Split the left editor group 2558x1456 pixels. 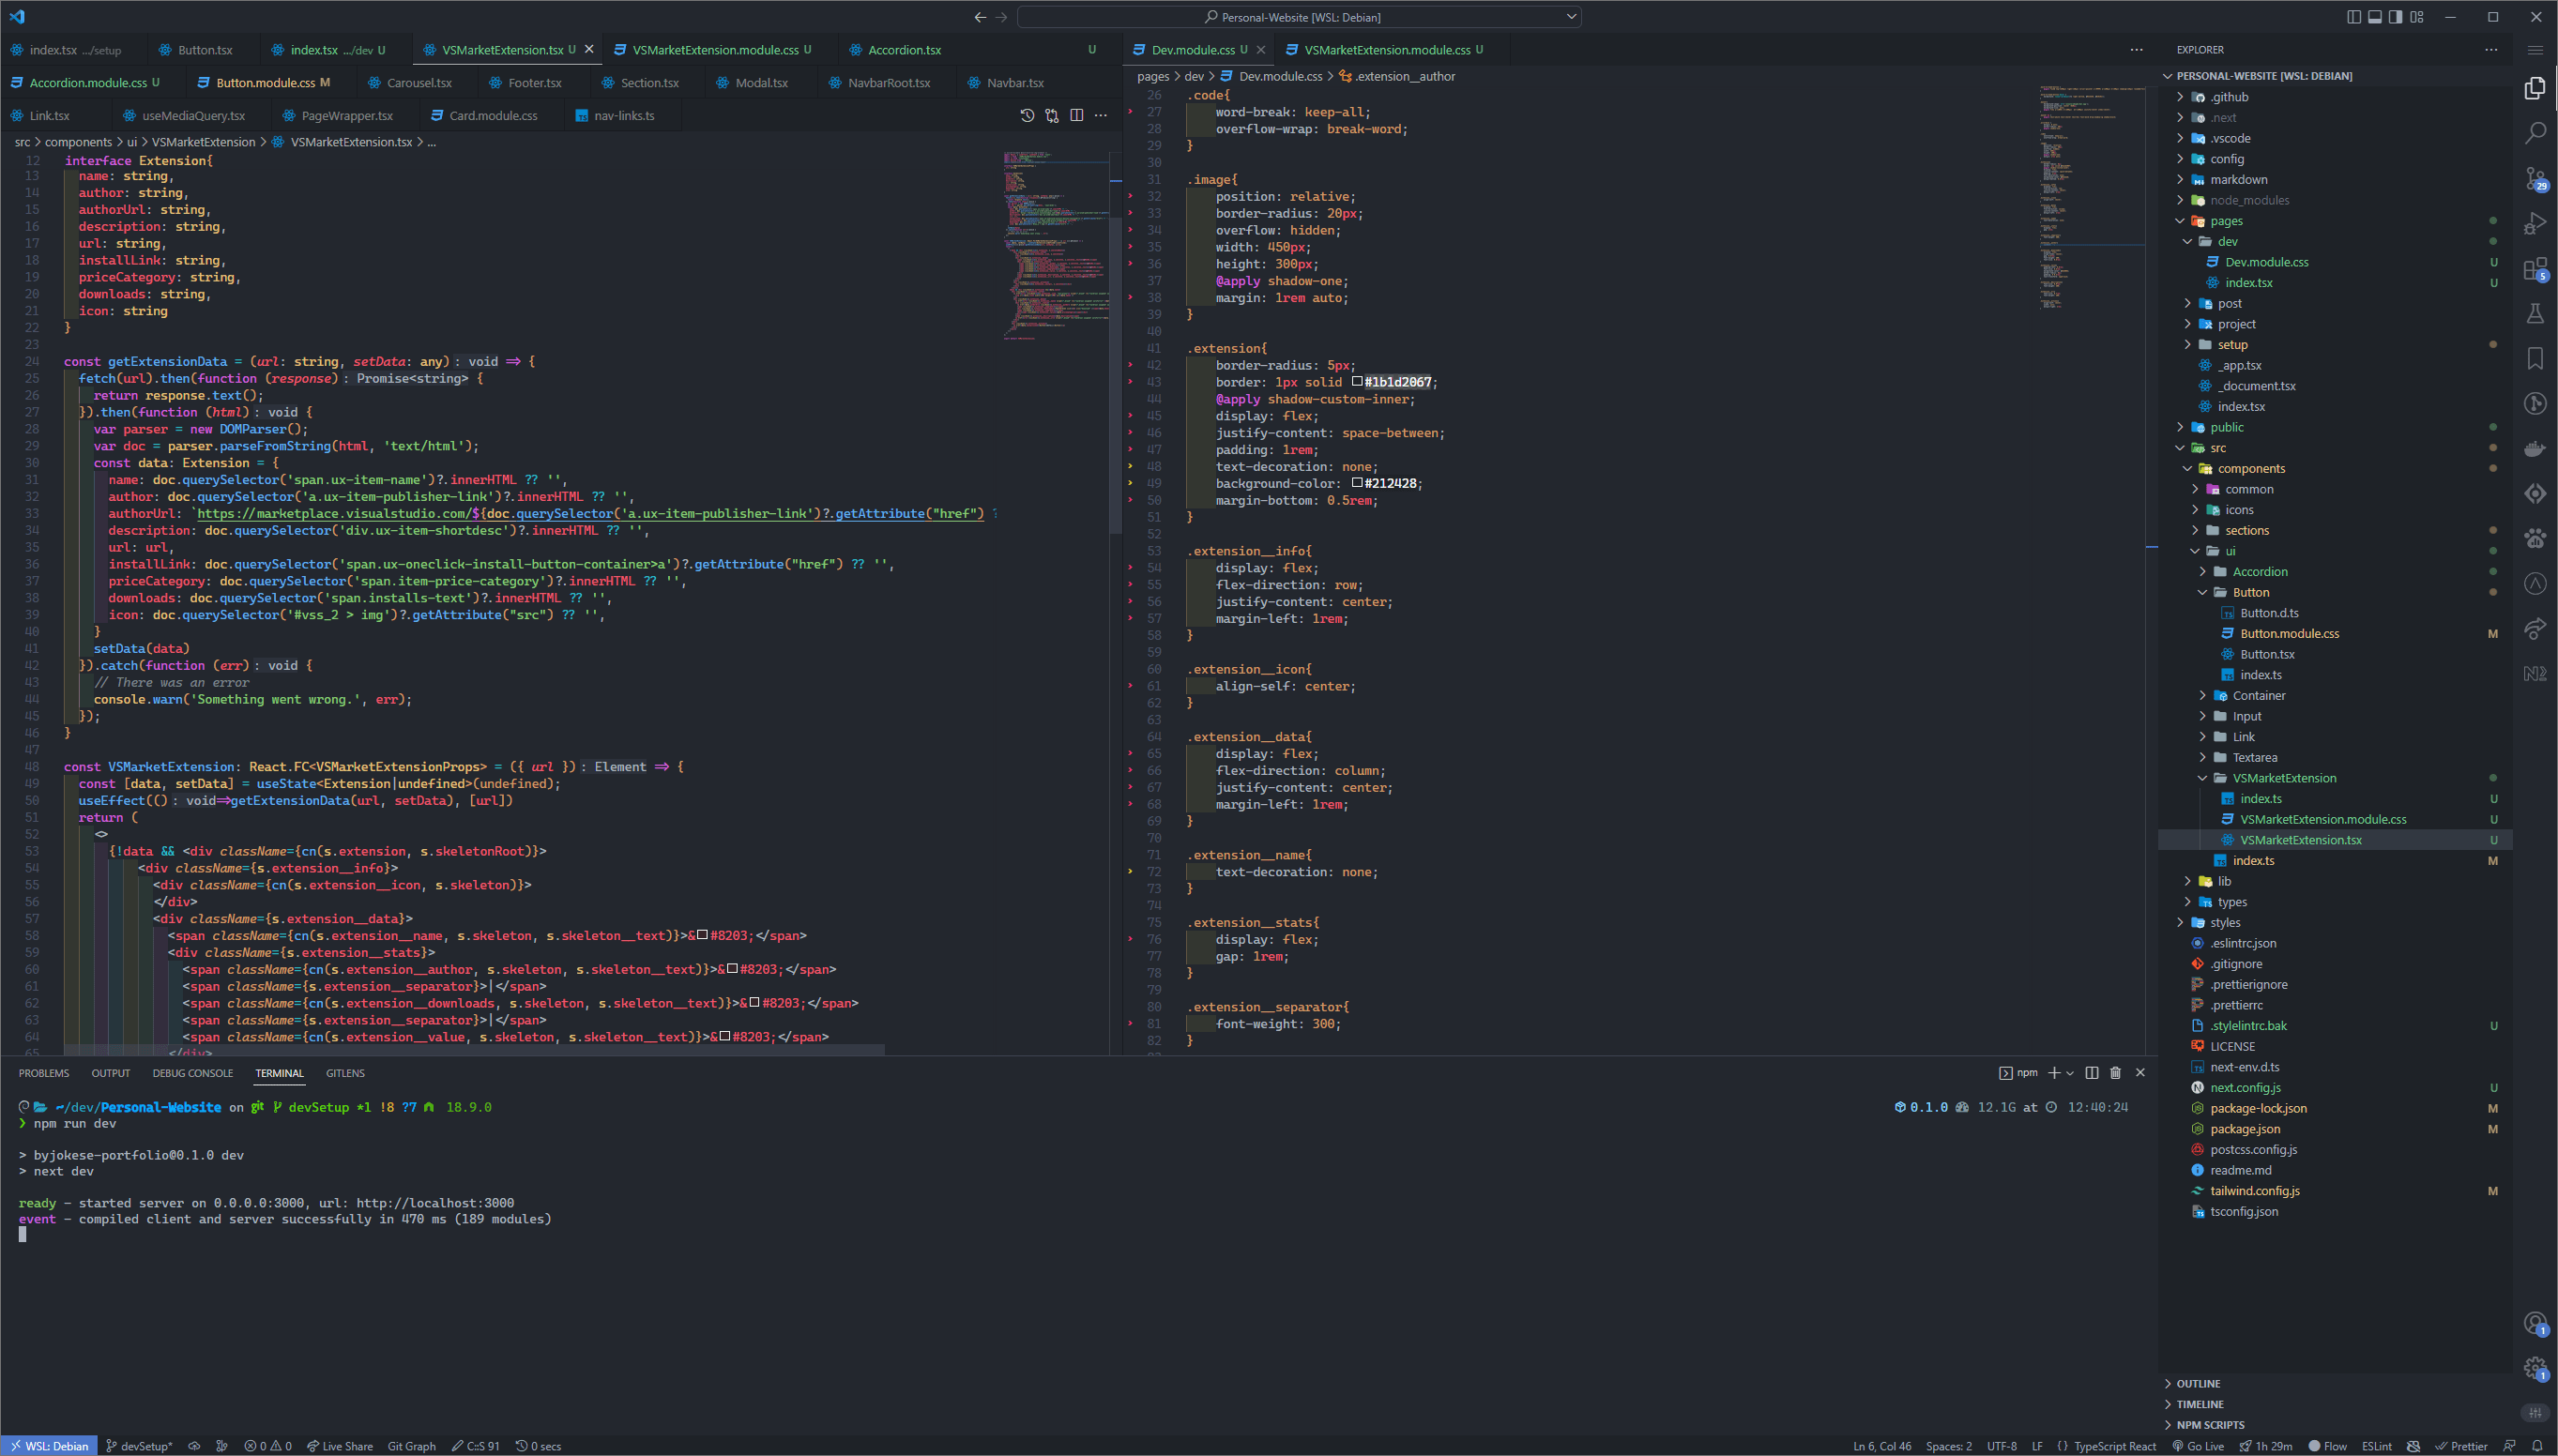click(x=1076, y=115)
